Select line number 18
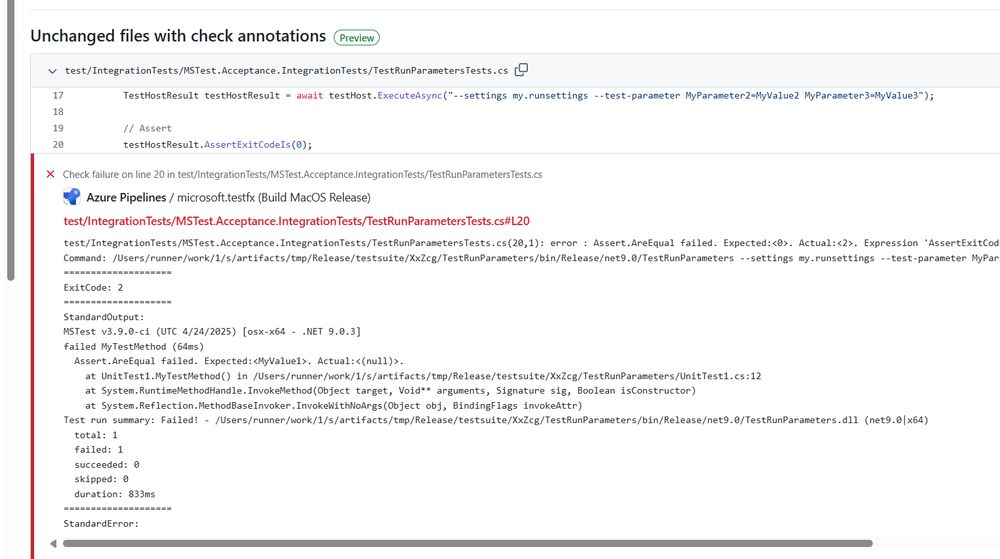This screenshot has width=1000, height=559. coord(58,112)
